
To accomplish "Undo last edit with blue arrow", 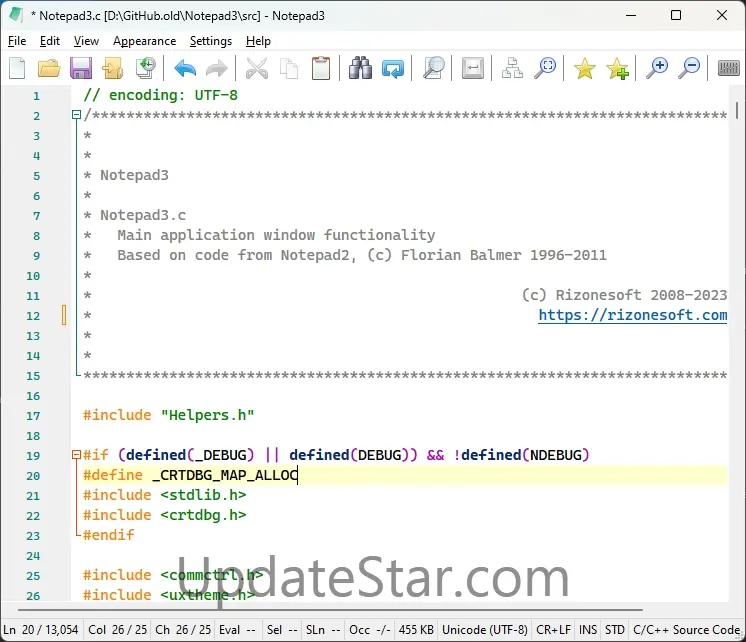I will pos(185,69).
